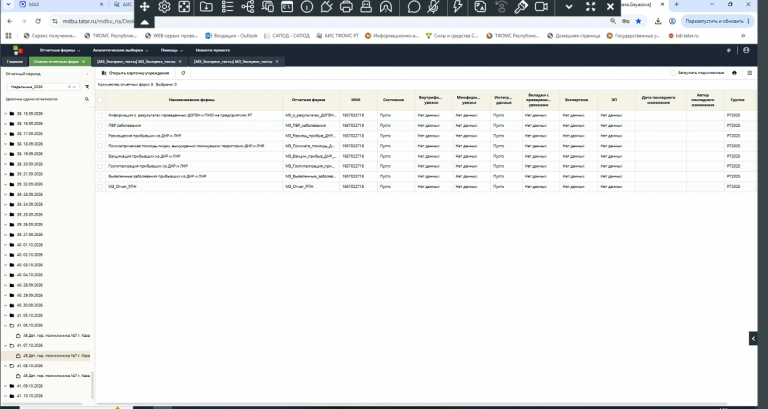This screenshot has width=768, height=409.
Task: Click the search icon in Цепочки сдачи отчетности
Action: [x=87, y=99]
